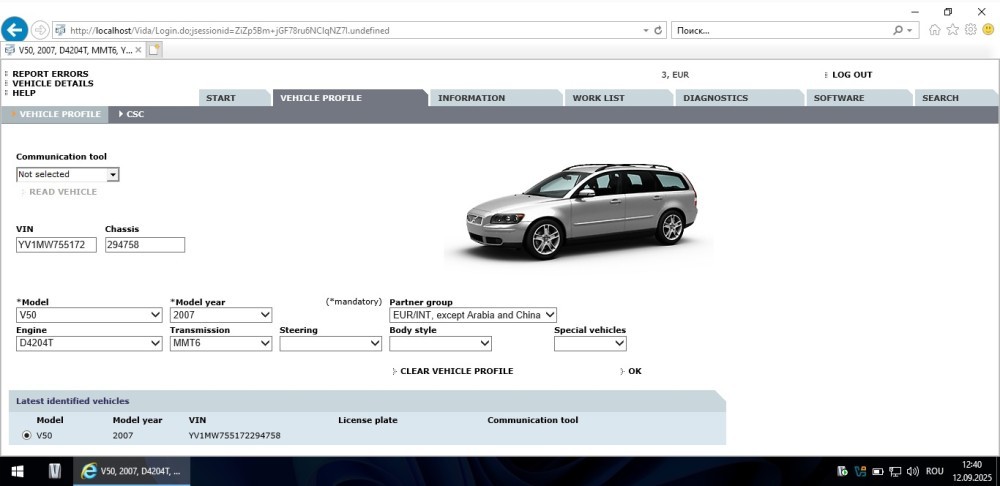This screenshot has height=486, width=1000.
Task: Click the favorites star icon
Action: click(x=952, y=30)
